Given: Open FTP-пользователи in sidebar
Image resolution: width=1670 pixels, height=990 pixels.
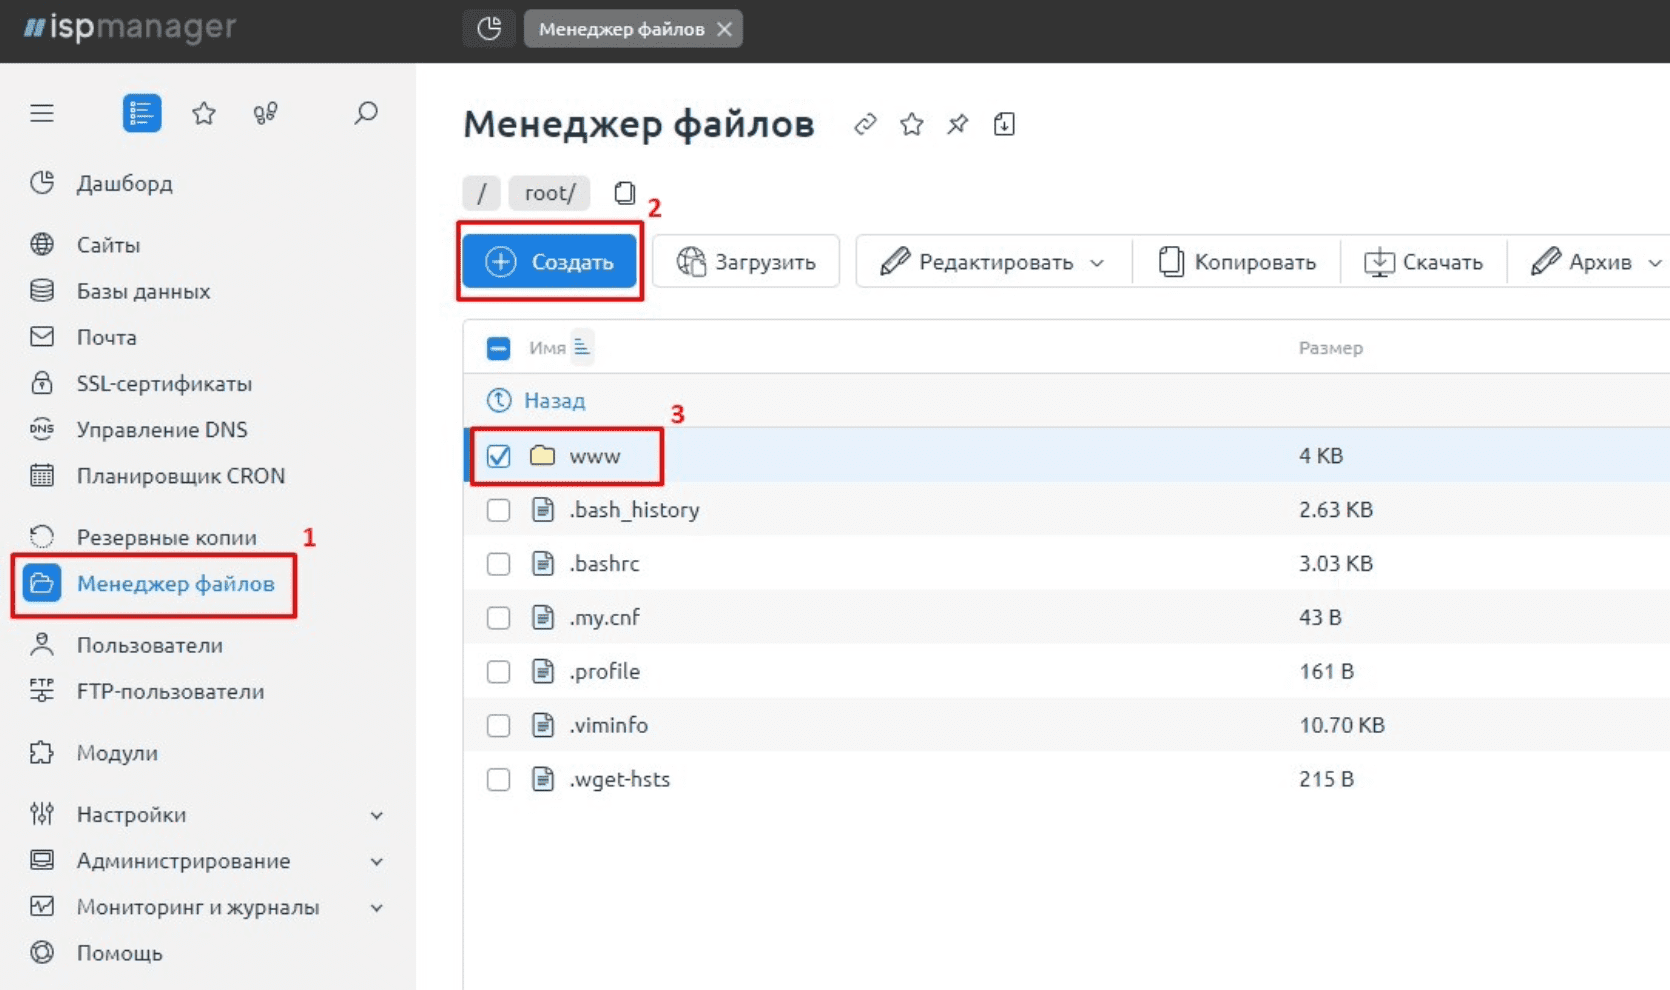Looking at the screenshot, I should tap(170, 691).
